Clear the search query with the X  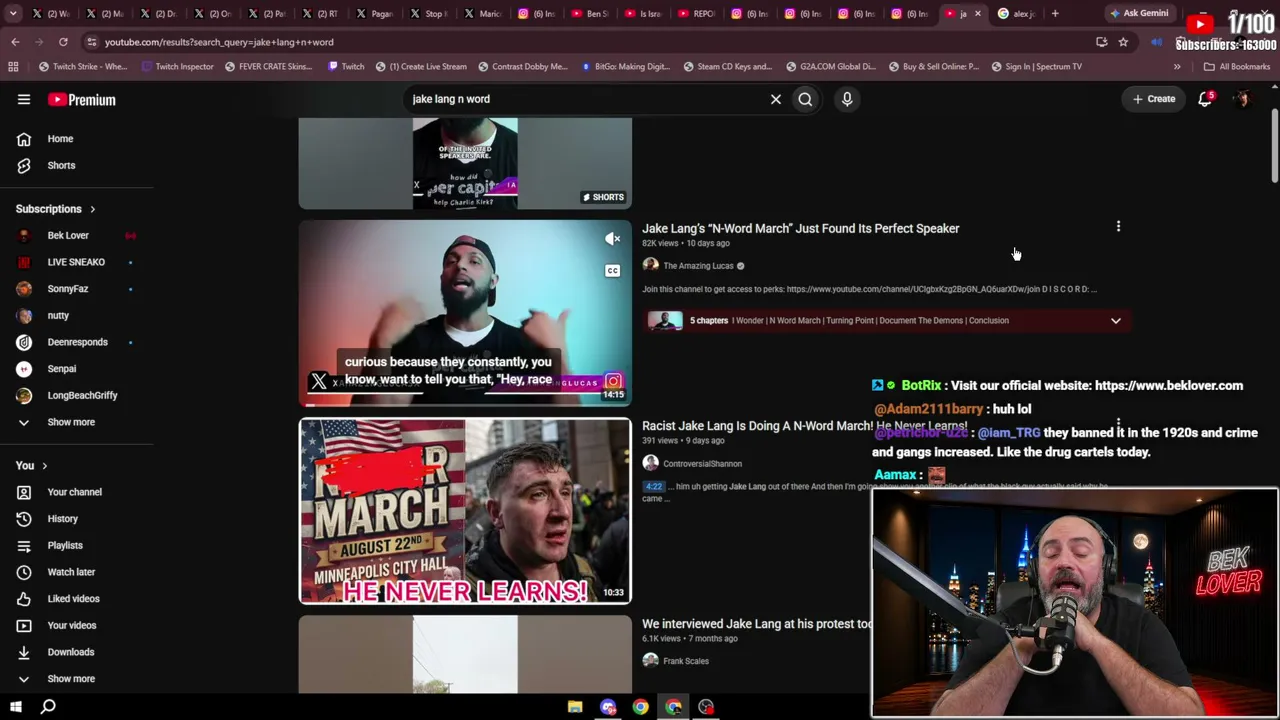tap(776, 99)
